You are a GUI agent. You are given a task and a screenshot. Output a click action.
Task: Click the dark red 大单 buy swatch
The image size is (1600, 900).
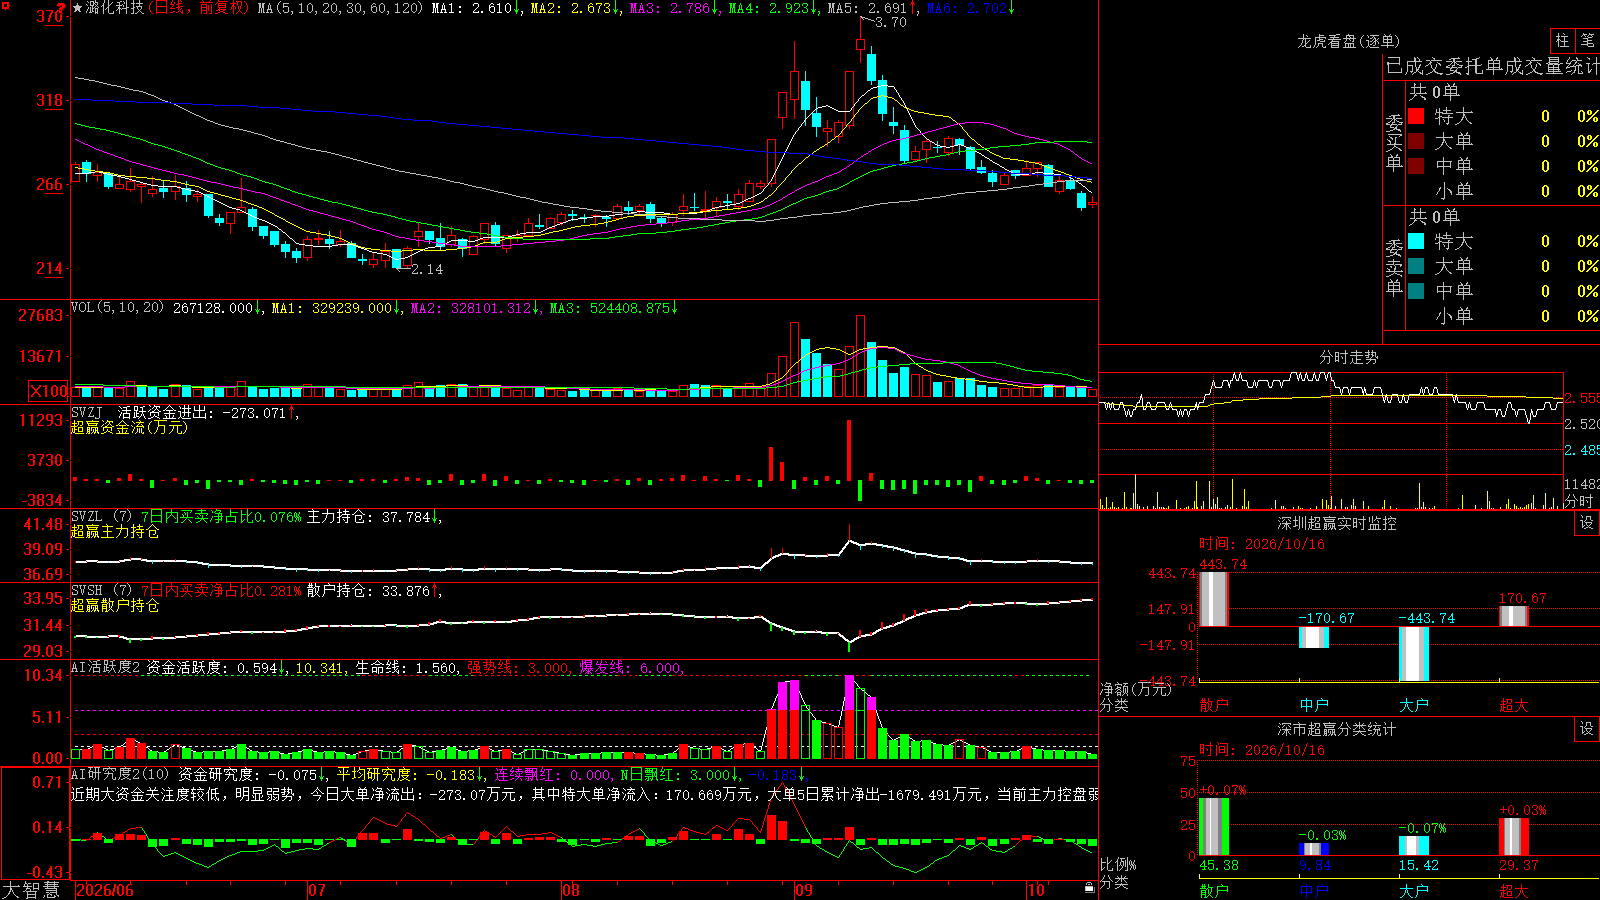[x=1416, y=141]
